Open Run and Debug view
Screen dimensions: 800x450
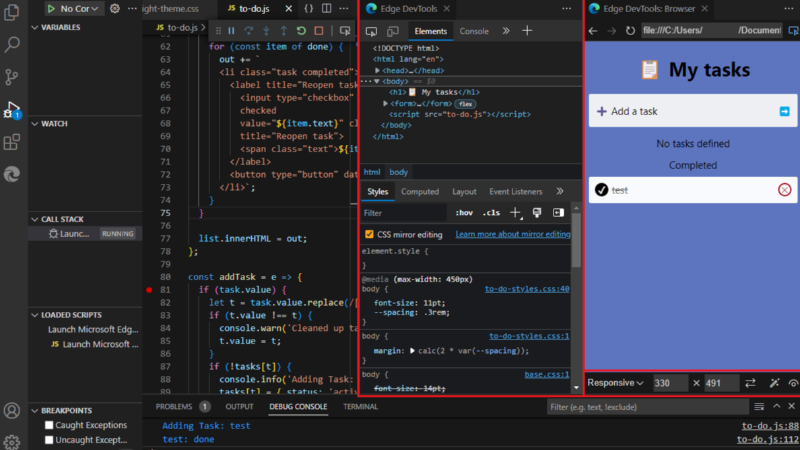(x=11, y=110)
